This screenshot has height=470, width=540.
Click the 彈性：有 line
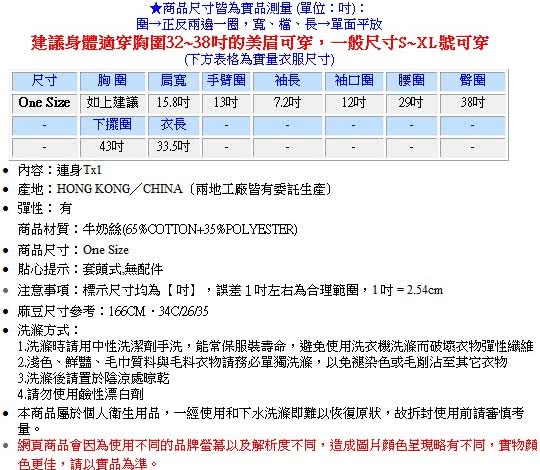coord(45,209)
